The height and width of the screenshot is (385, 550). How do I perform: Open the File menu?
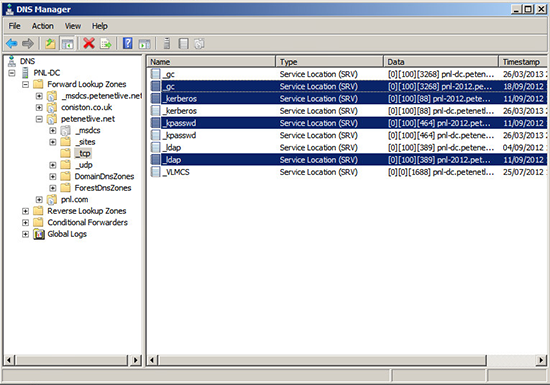pos(14,26)
